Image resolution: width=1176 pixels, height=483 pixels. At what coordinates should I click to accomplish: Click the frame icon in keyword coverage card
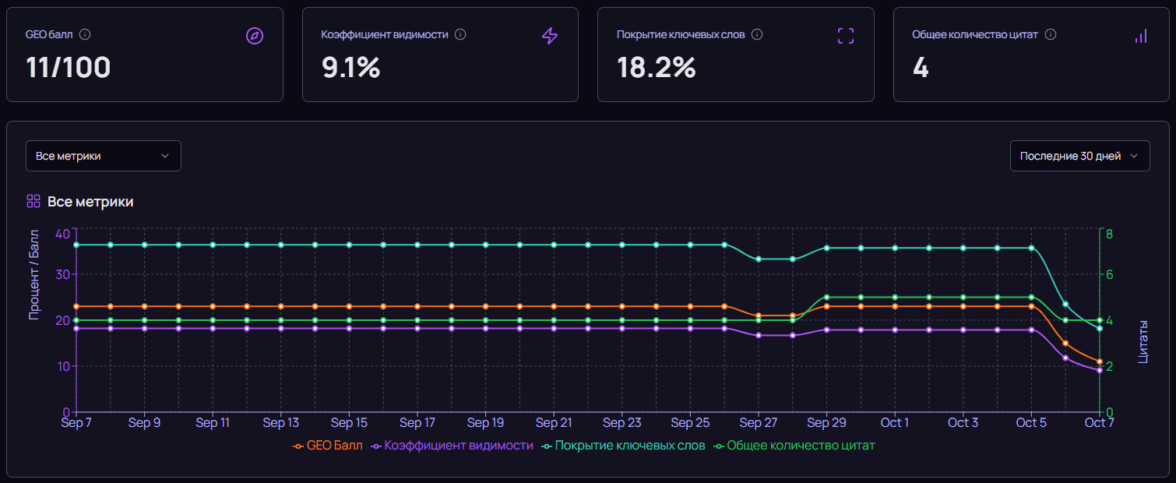point(845,36)
